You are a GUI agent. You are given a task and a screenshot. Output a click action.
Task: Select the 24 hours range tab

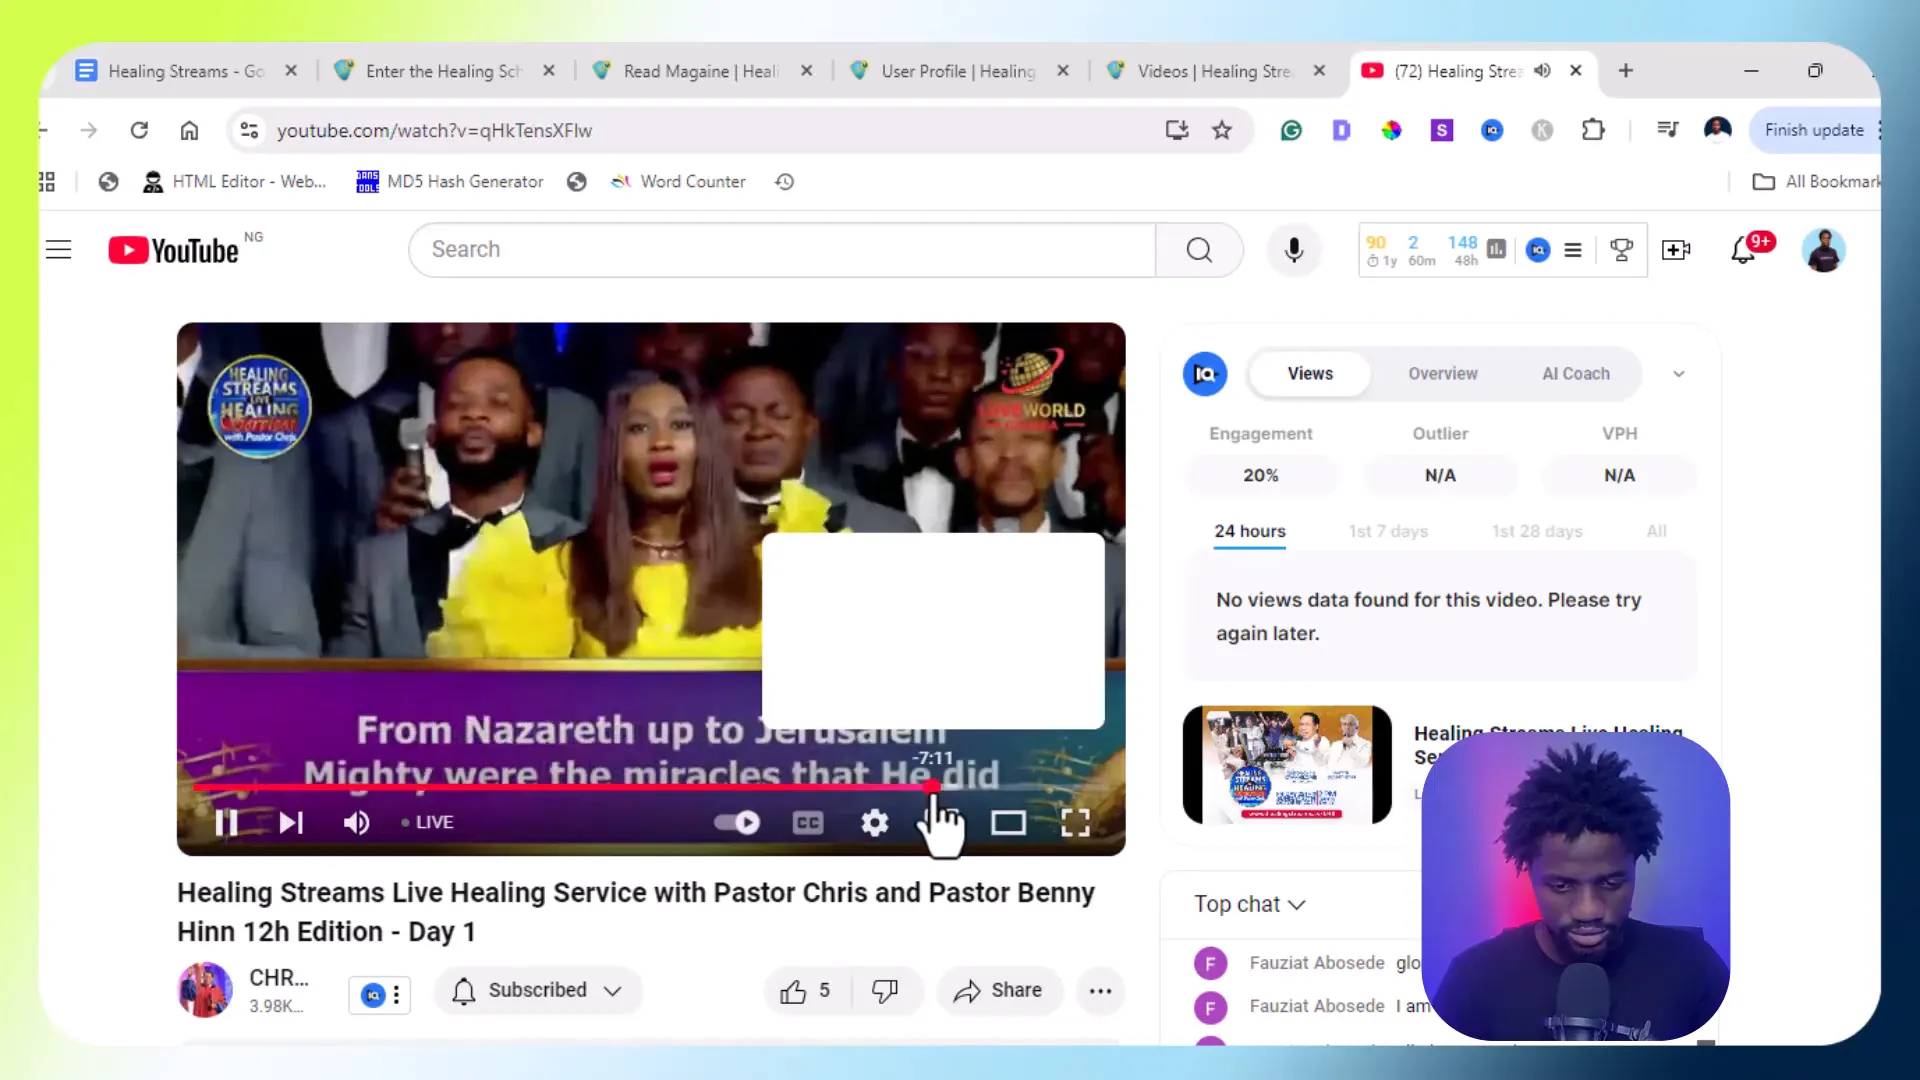tap(1250, 532)
